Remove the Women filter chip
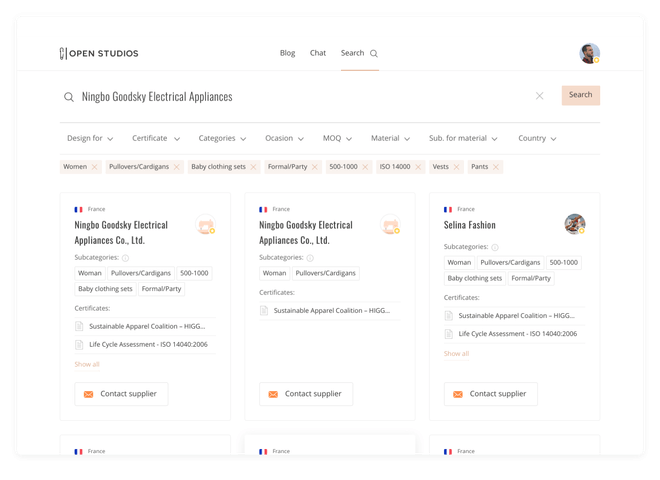660x480 pixels. pyautogui.click(x=94, y=167)
